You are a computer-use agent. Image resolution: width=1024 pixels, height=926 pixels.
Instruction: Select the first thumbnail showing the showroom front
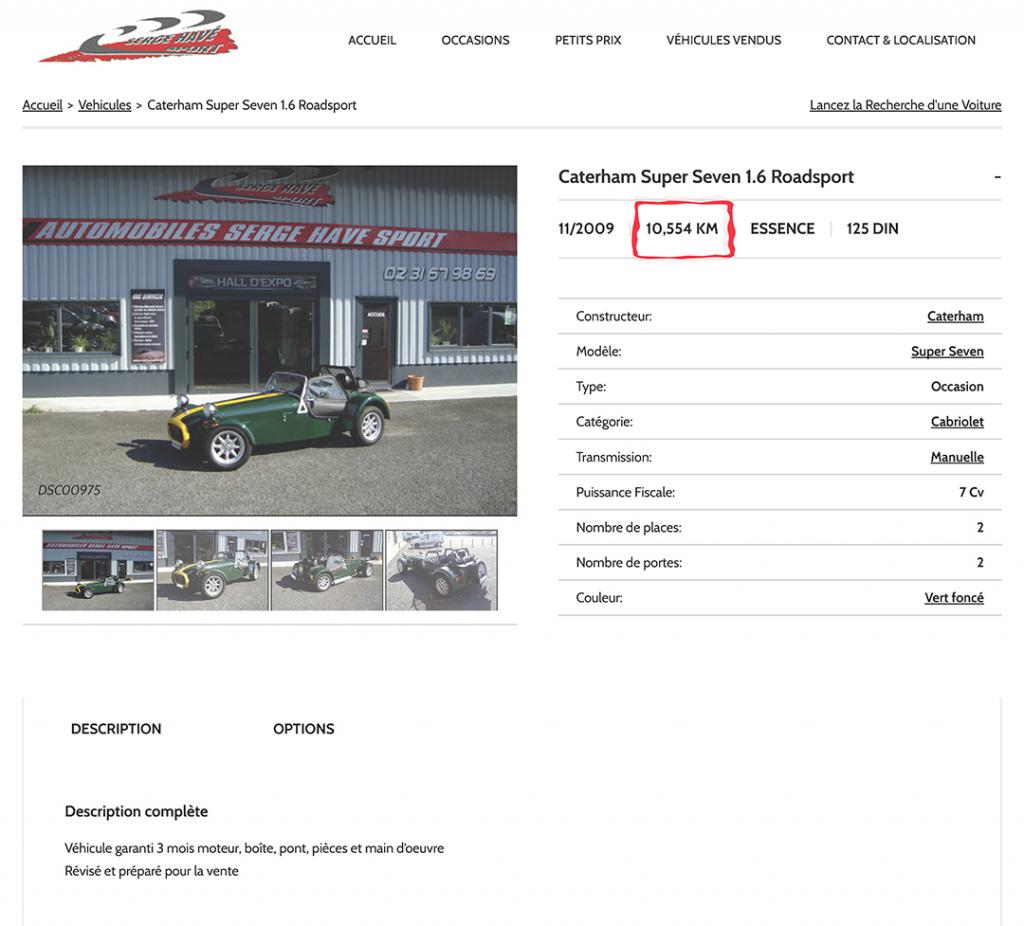click(x=98, y=570)
